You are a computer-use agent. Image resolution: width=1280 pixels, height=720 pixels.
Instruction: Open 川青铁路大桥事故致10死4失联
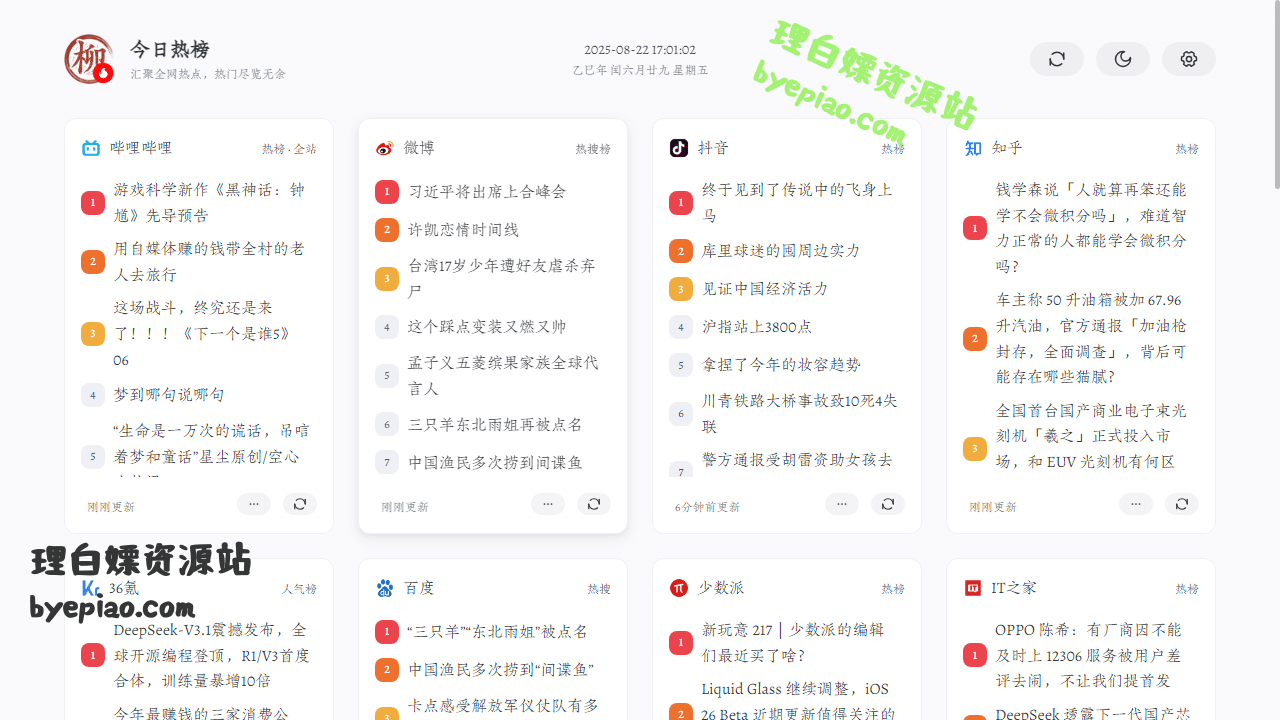coord(799,413)
